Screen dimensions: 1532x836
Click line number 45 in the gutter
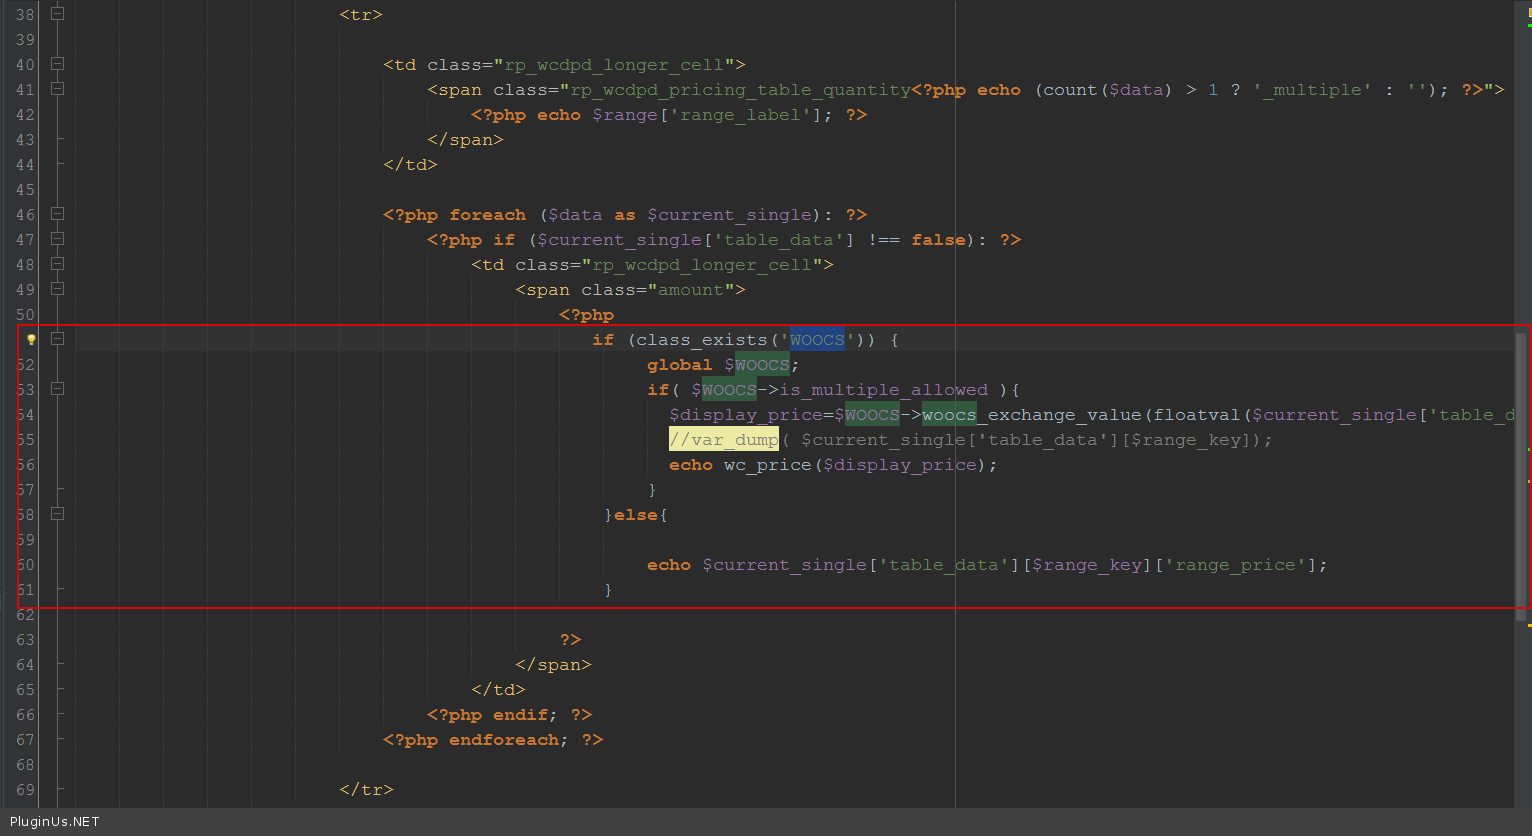[x=25, y=190]
